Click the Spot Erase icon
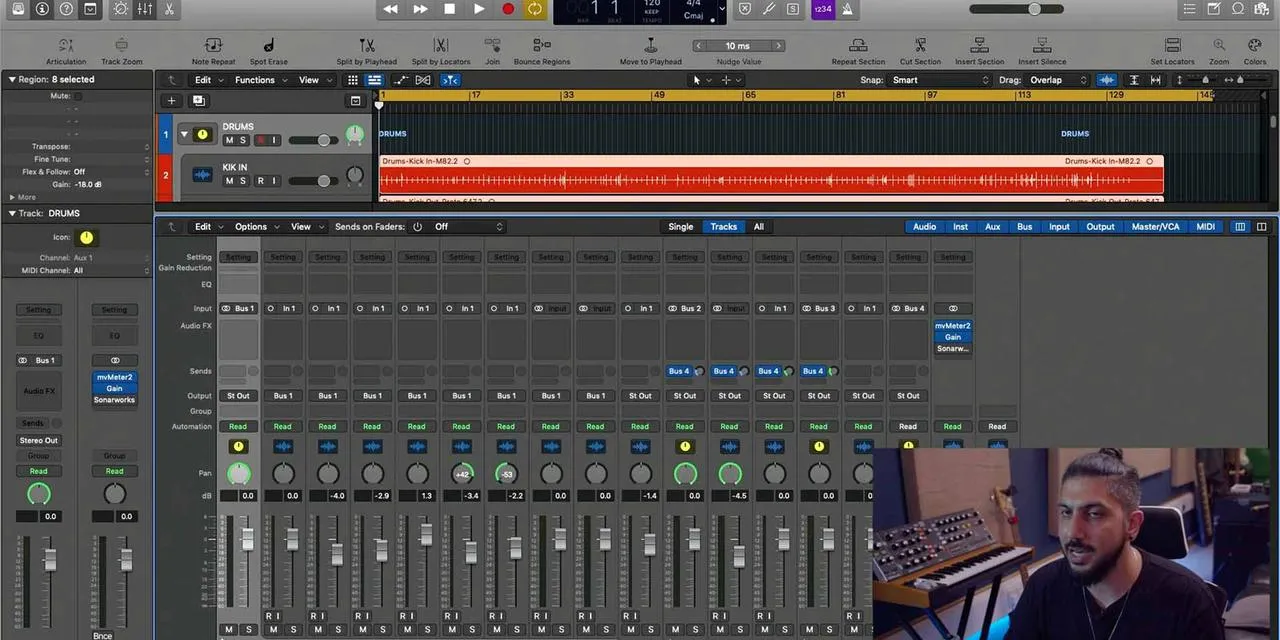 [269, 46]
